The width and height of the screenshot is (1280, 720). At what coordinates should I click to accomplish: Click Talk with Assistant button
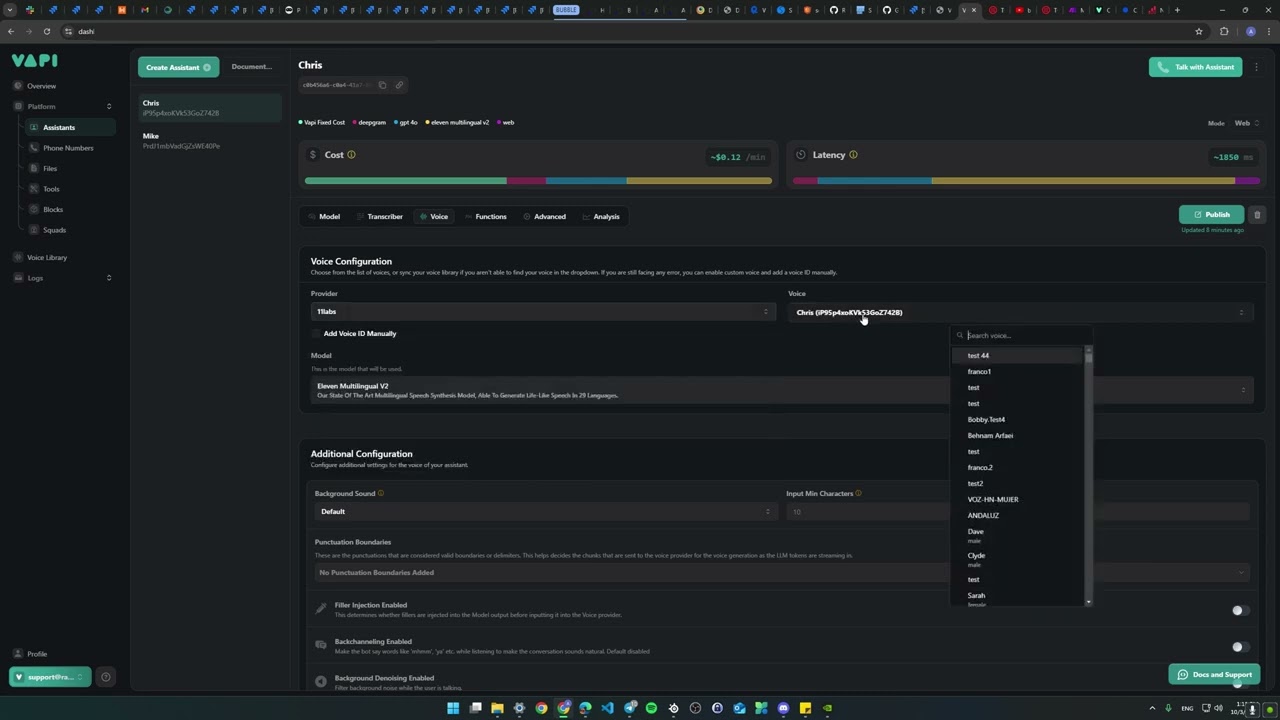pyautogui.click(x=1196, y=67)
